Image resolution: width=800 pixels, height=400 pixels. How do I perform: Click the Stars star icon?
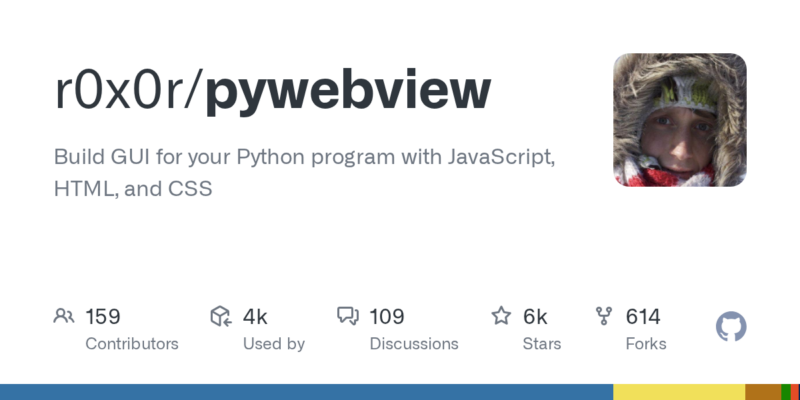(x=501, y=316)
